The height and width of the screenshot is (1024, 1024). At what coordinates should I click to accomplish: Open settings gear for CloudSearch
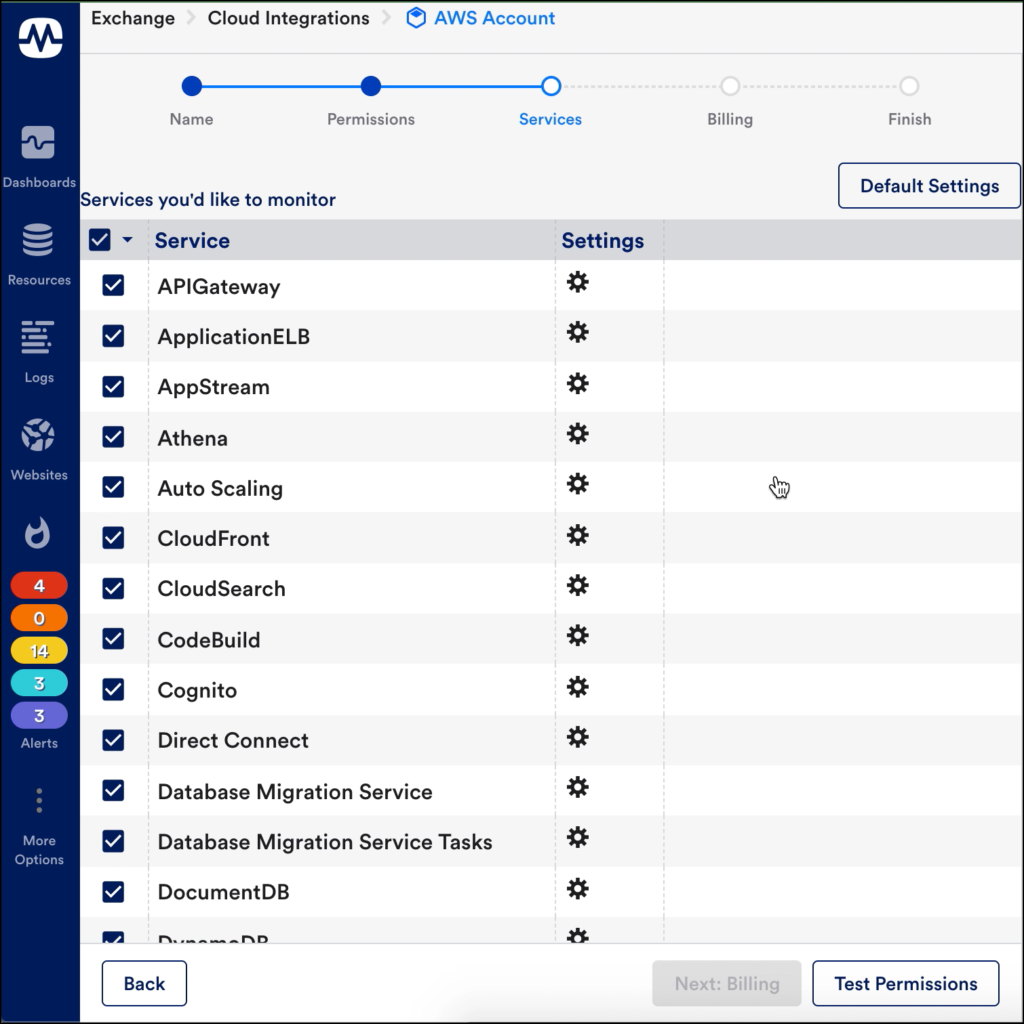click(x=577, y=585)
